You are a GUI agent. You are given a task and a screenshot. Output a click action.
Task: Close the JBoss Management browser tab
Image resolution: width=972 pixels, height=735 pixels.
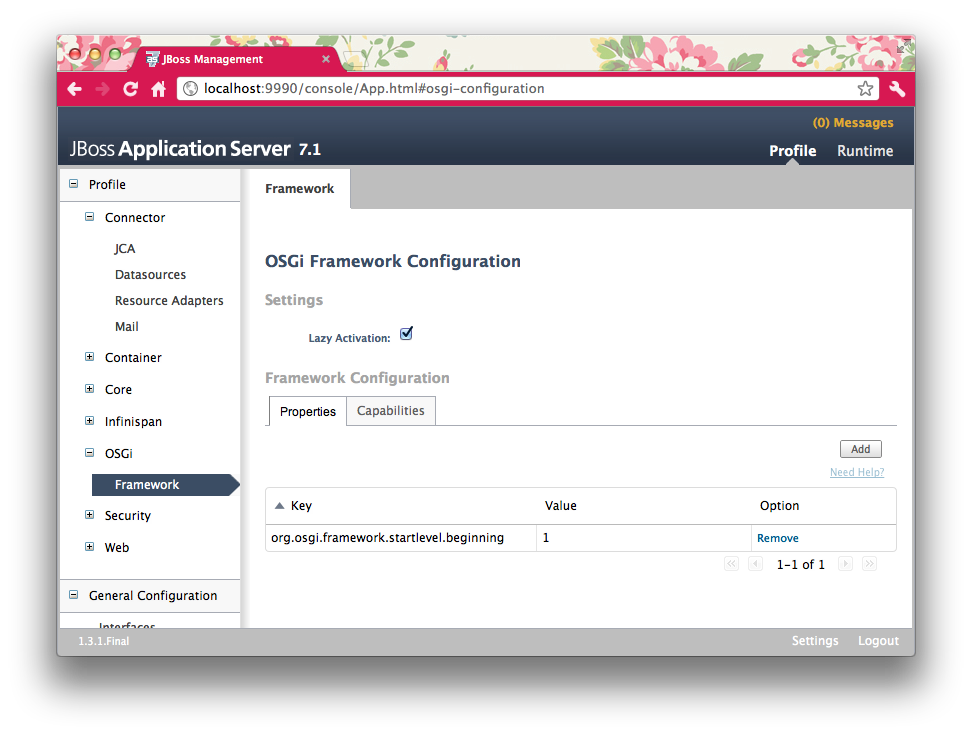coord(325,59)
